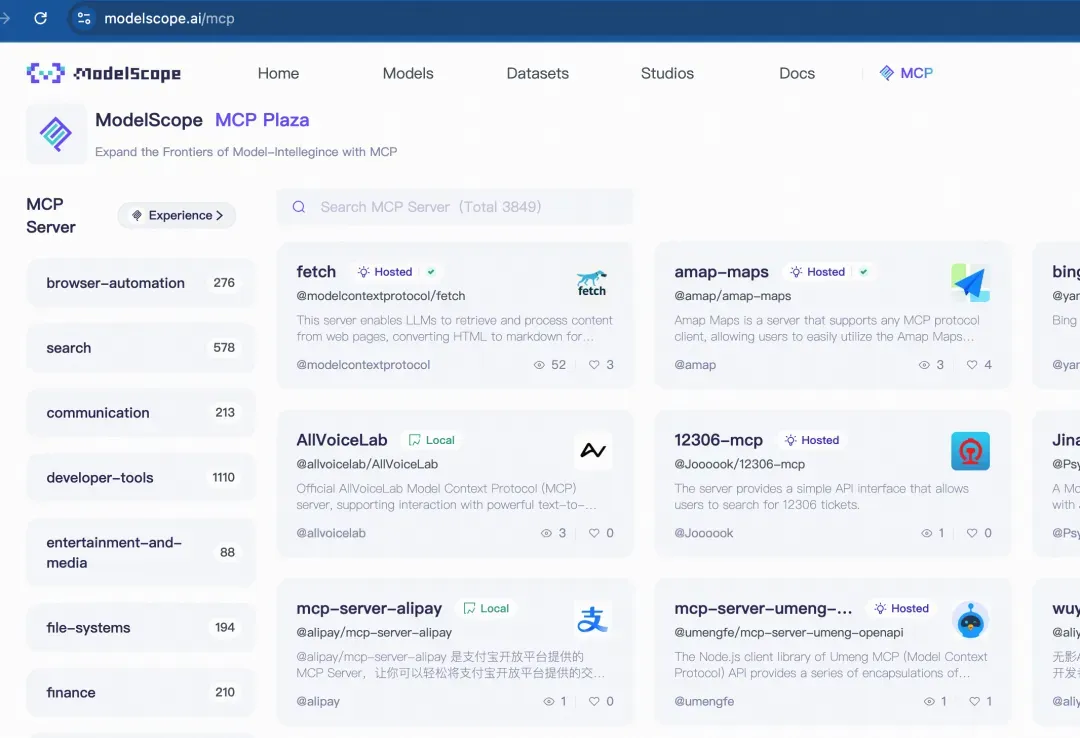Viewport: 1080px width, 738px height.
Task: Click the heart icon on fetch card
Action: pos(594,365)
